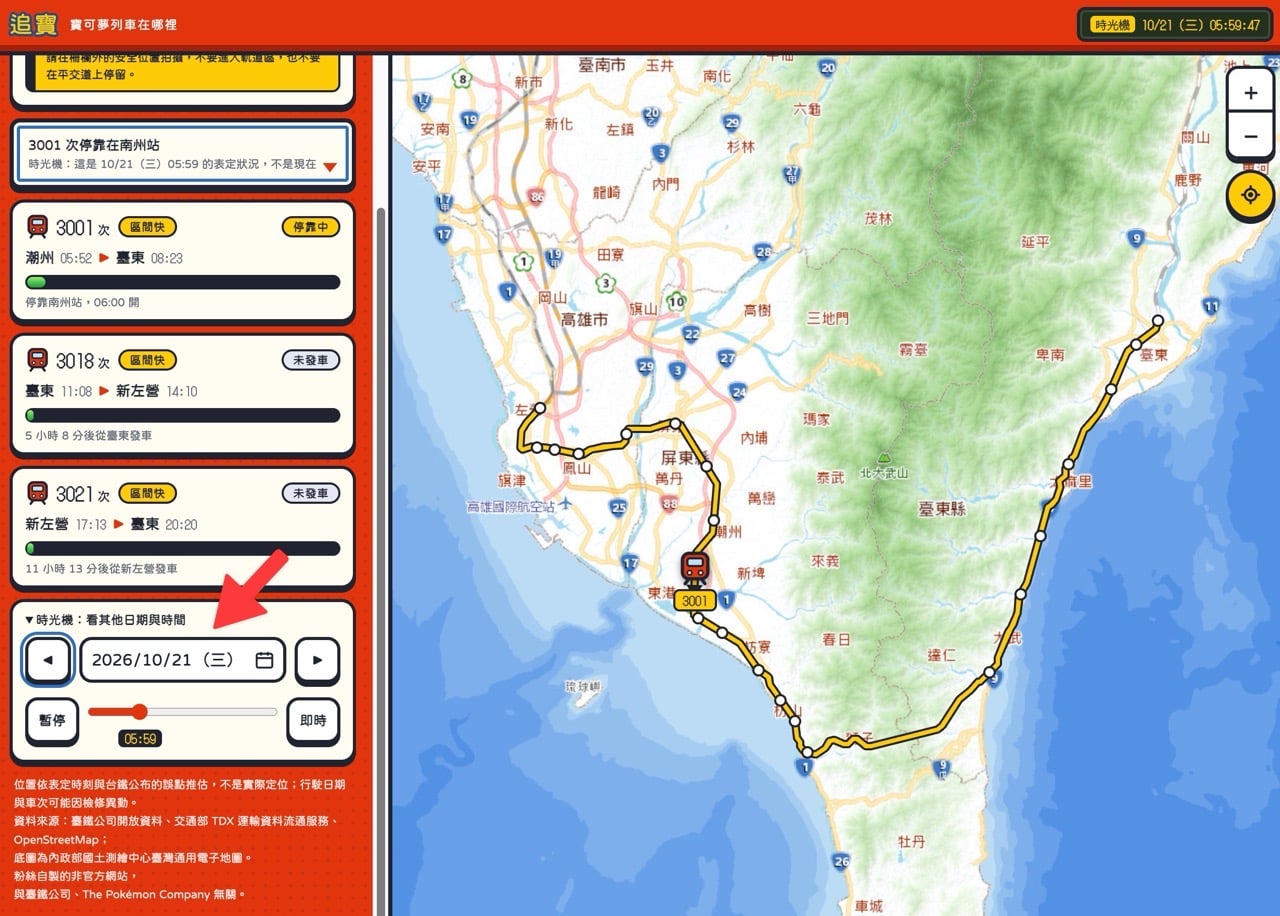Click the 2026/10/21 date input field
1280x916 pixels.
coord(182,660)
